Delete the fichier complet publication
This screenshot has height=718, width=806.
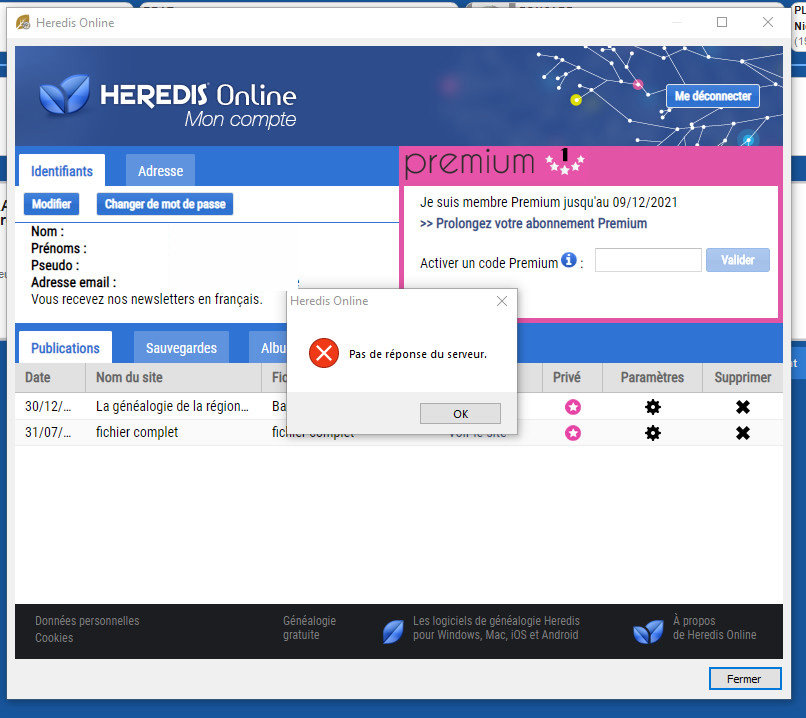tap(743, 433)
